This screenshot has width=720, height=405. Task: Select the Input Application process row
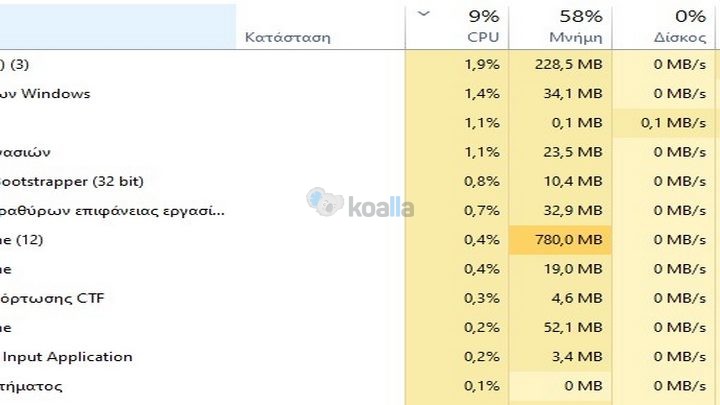(66, 356)
